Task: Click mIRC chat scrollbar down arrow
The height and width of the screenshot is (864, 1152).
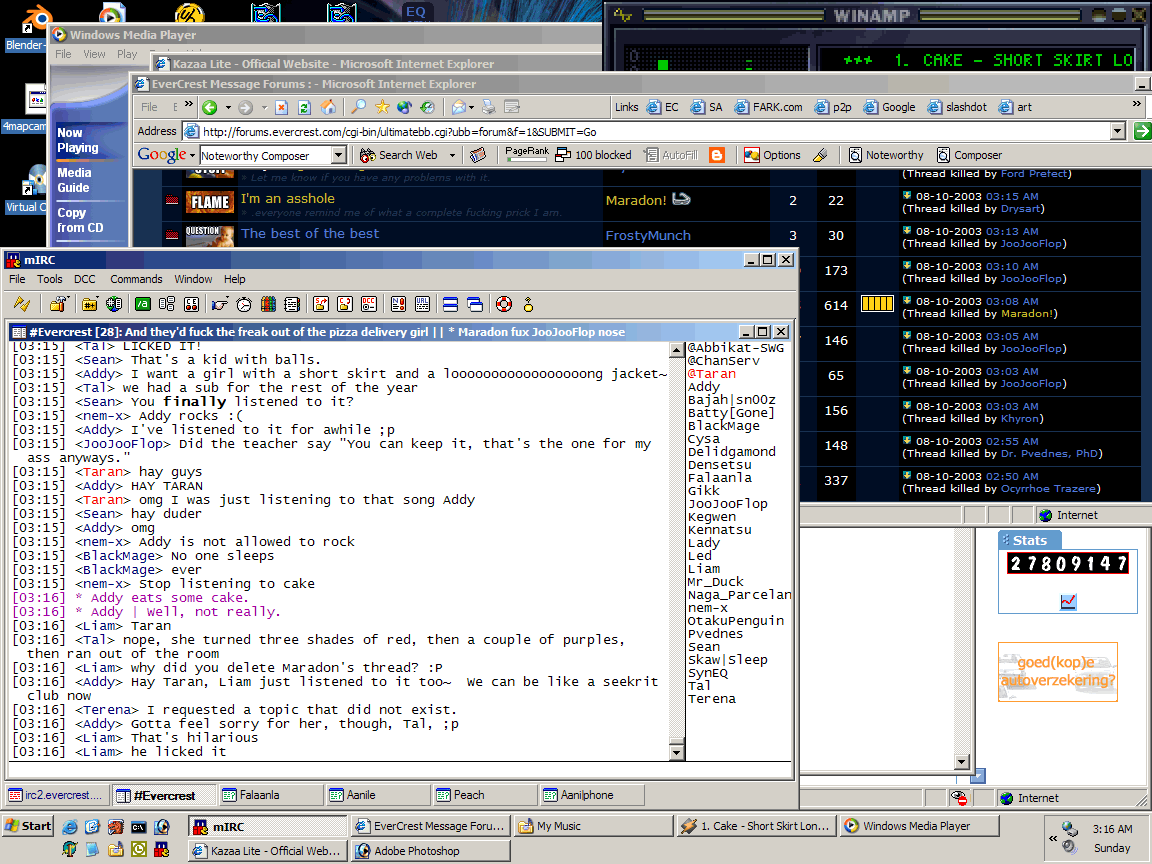Action: click(x=677, y=752)
